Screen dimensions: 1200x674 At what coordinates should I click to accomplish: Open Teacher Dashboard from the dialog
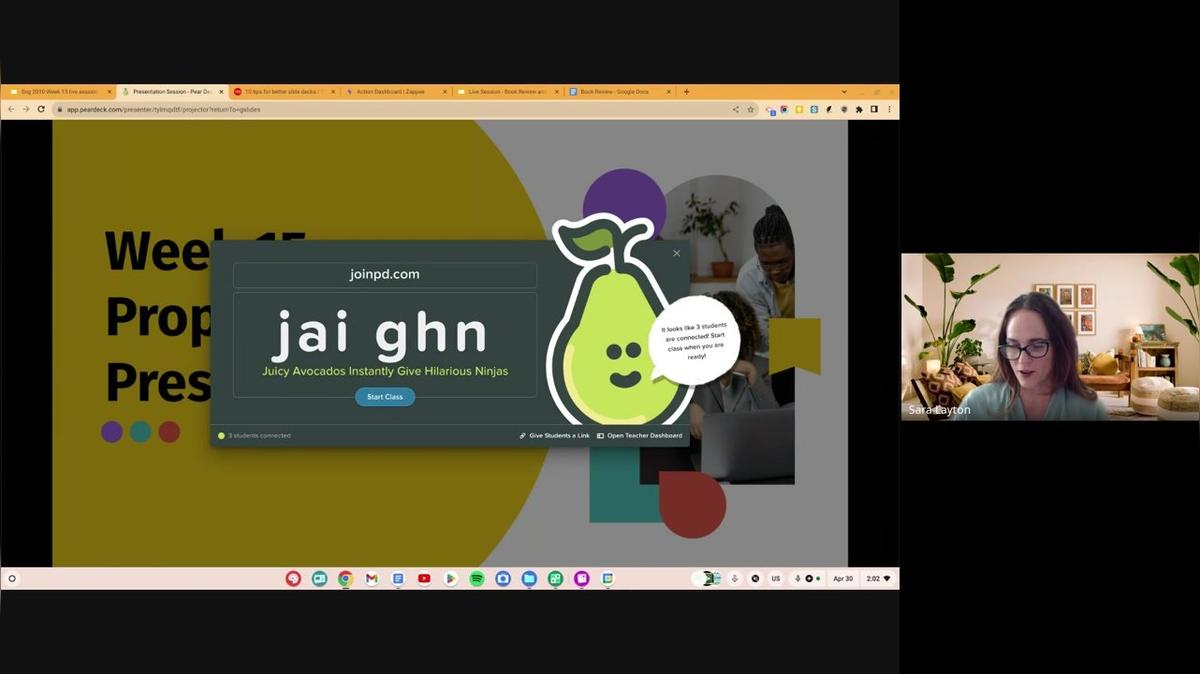(x=640, y=436)
